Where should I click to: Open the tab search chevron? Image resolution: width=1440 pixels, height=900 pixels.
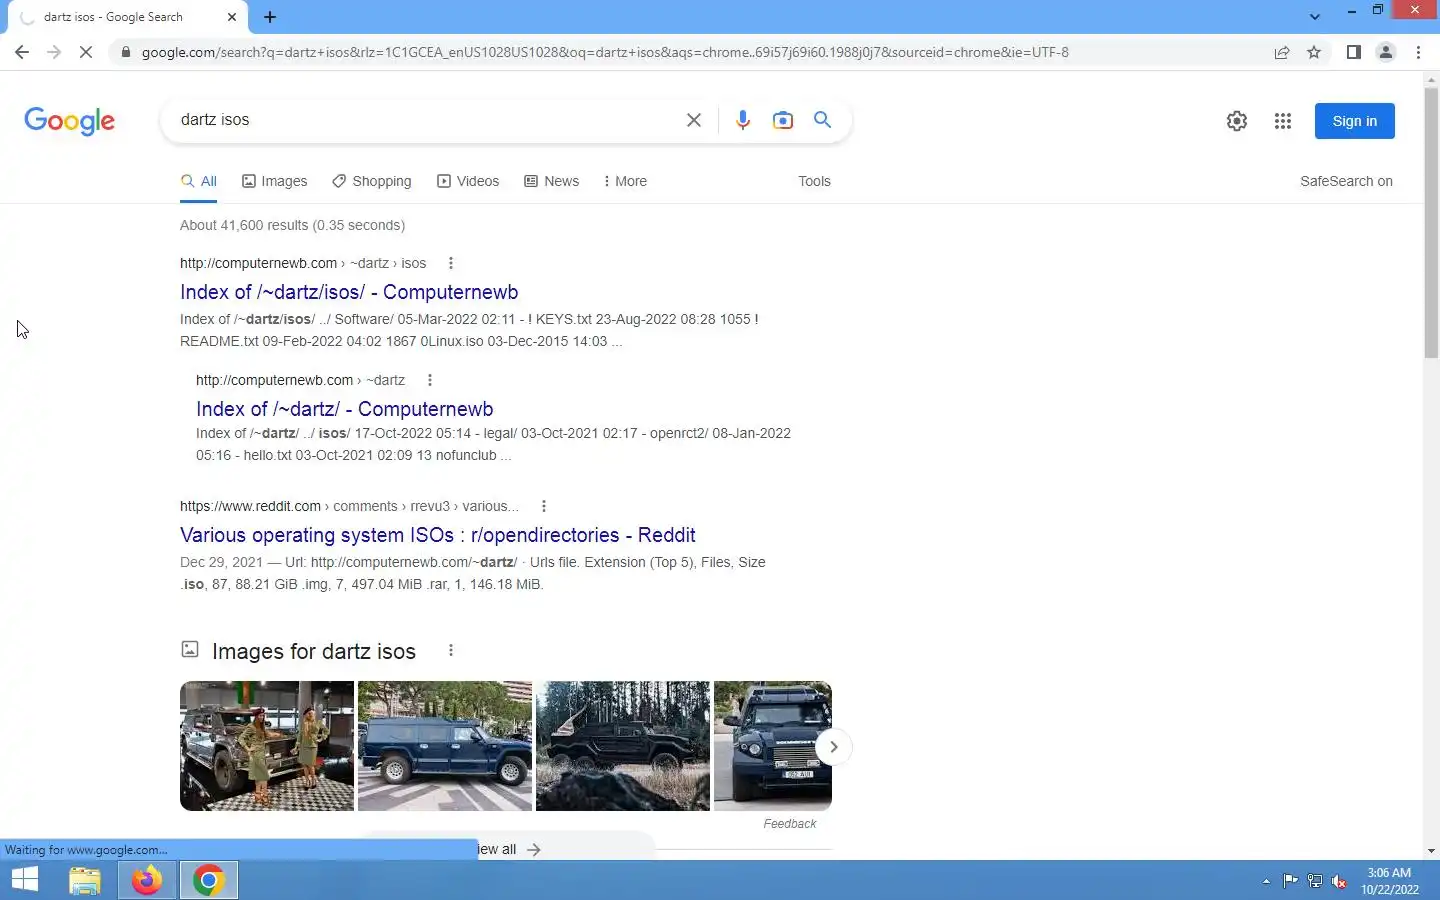[1315, 17]
